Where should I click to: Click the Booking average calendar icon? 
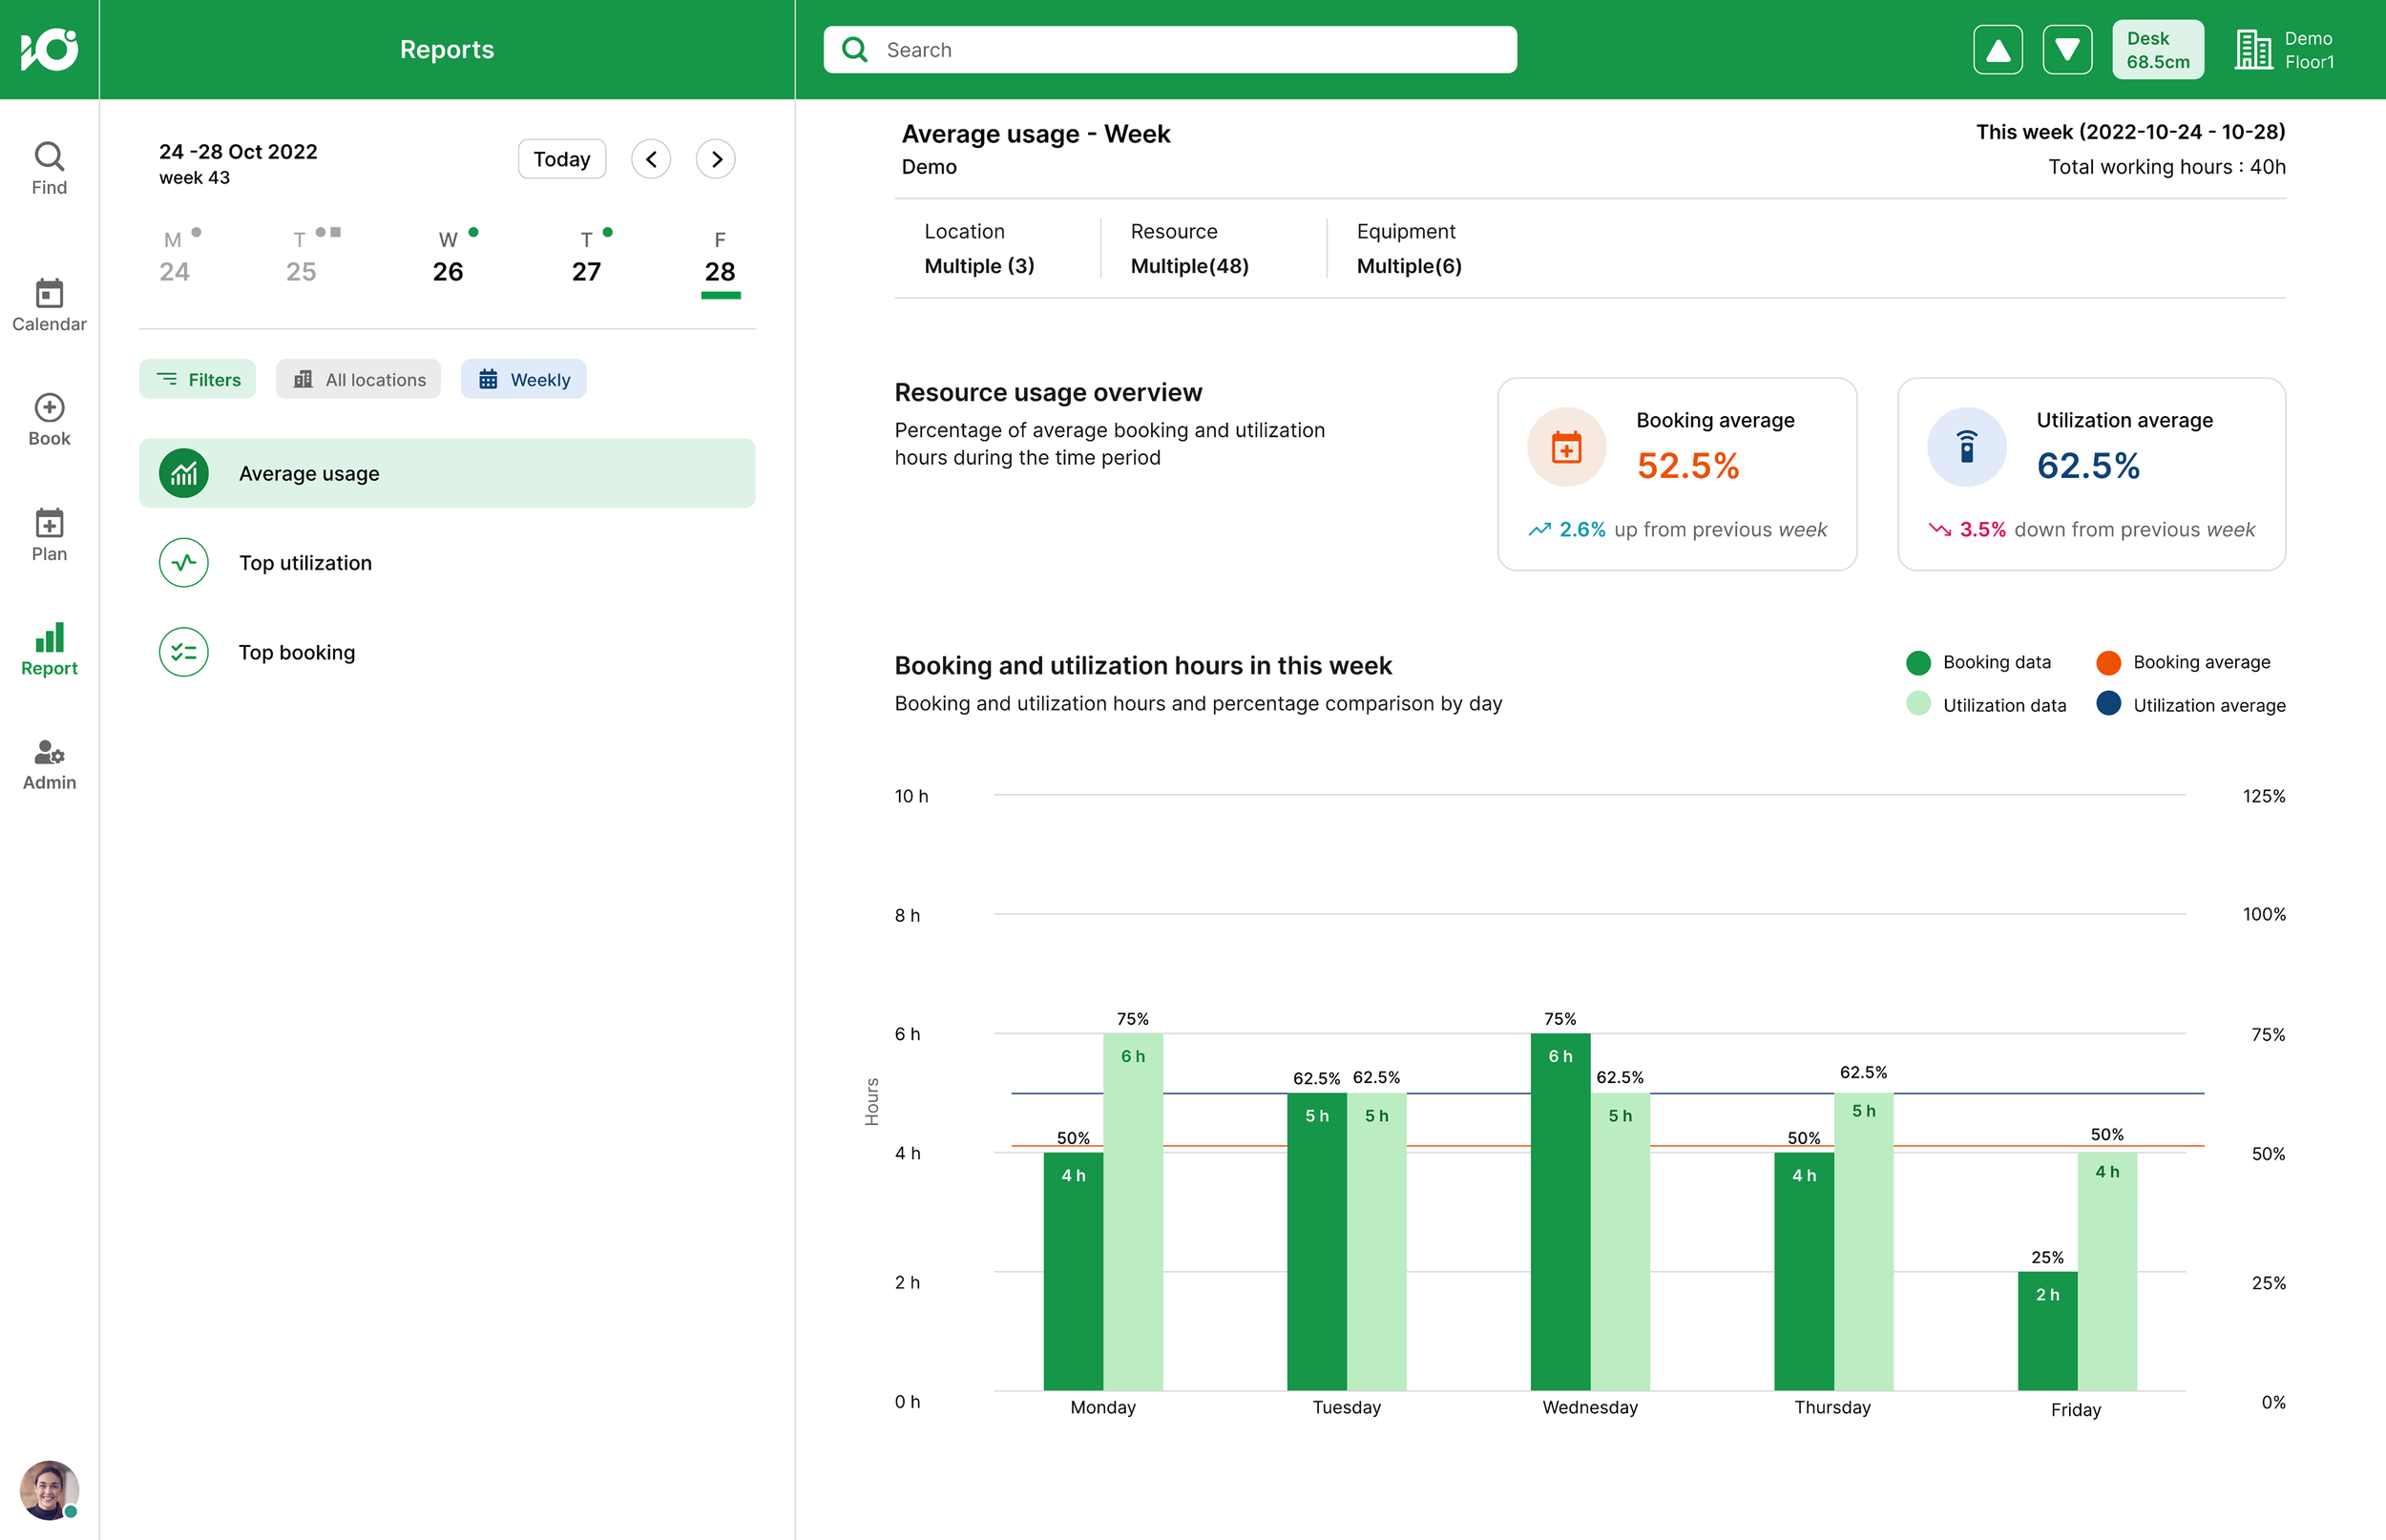click(x=1566, y=447)
